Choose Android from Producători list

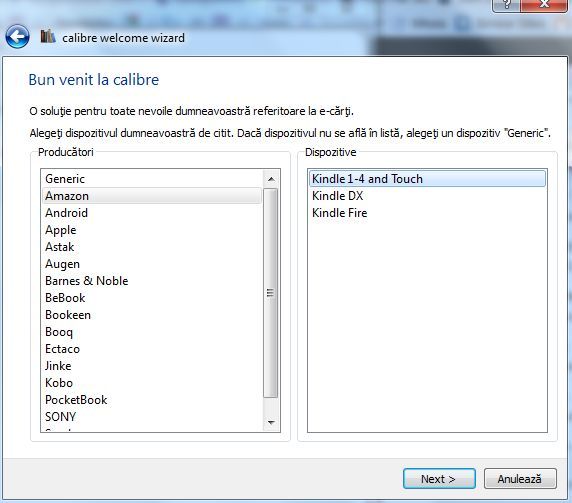pyautogui.click(x=152, y=213)
